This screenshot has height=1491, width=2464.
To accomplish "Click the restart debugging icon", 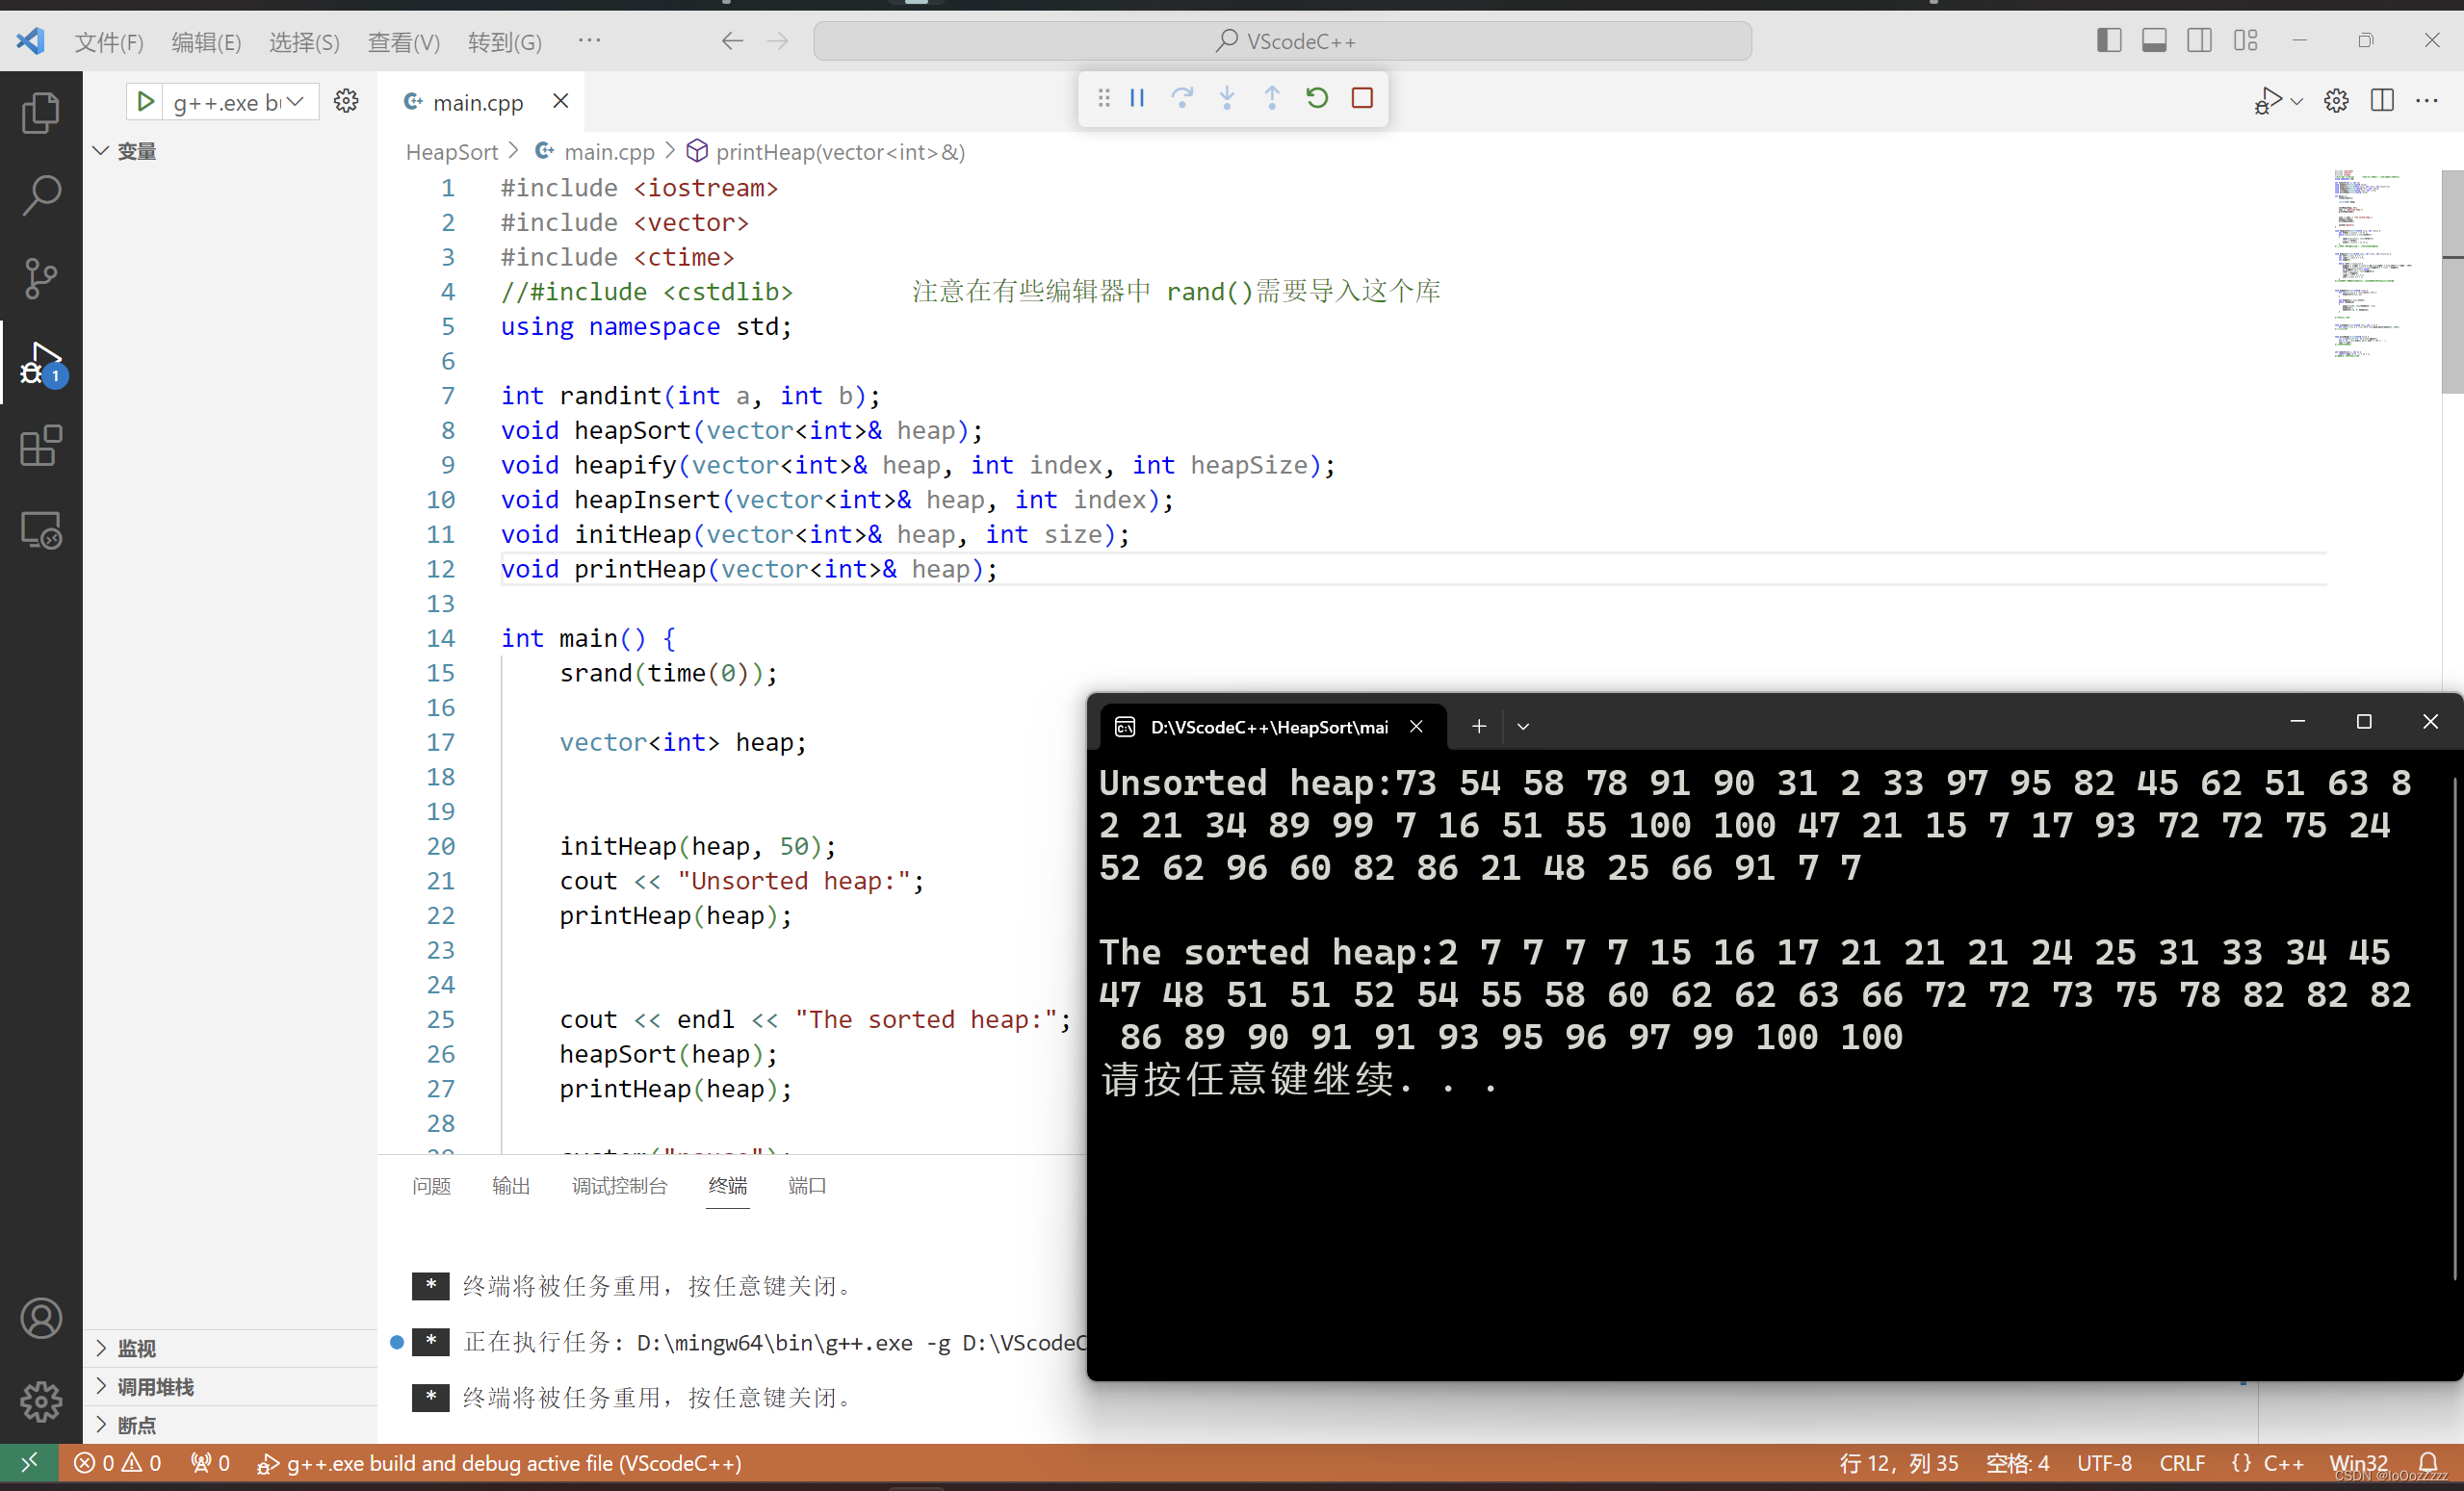I will pos(1317,98).
